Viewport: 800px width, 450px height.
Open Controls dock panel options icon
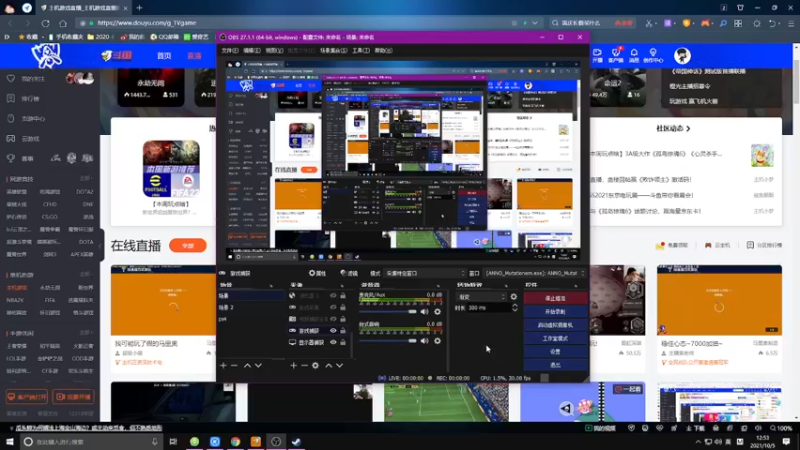(576, 285)
